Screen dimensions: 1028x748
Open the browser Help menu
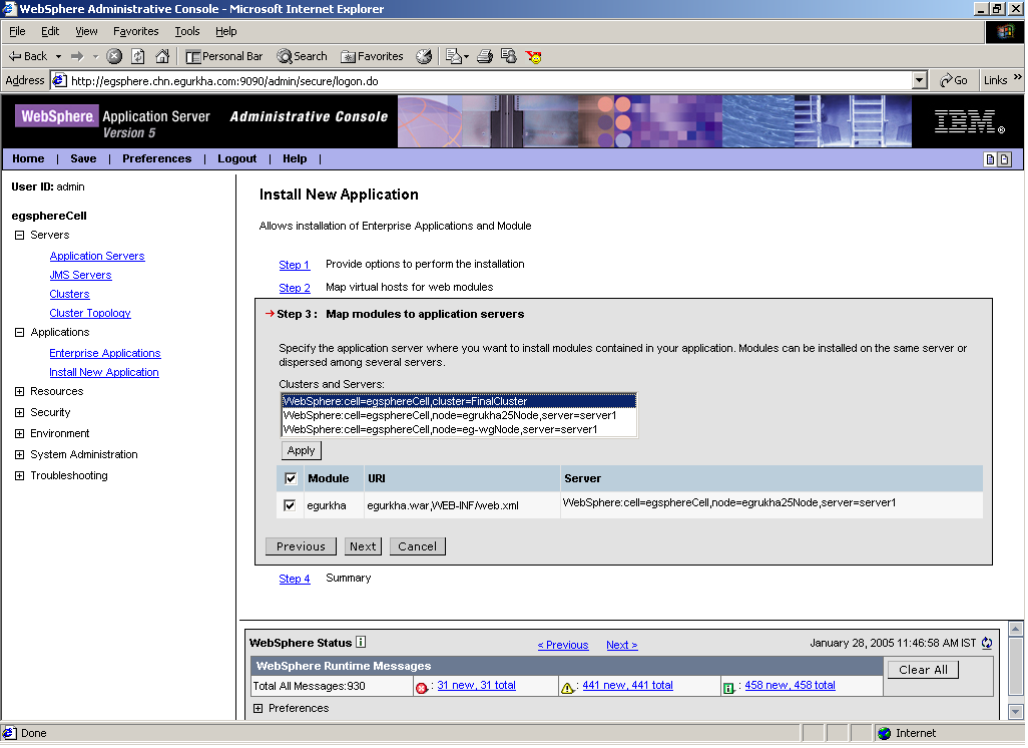click(x=226, y=31)
